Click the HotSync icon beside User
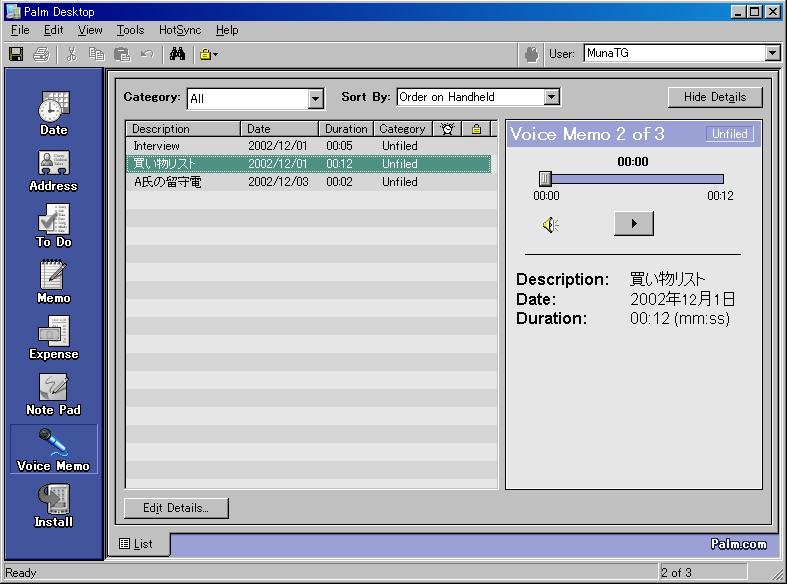The height and width of the screenshot is (584, 787). [x=532, y=54]
